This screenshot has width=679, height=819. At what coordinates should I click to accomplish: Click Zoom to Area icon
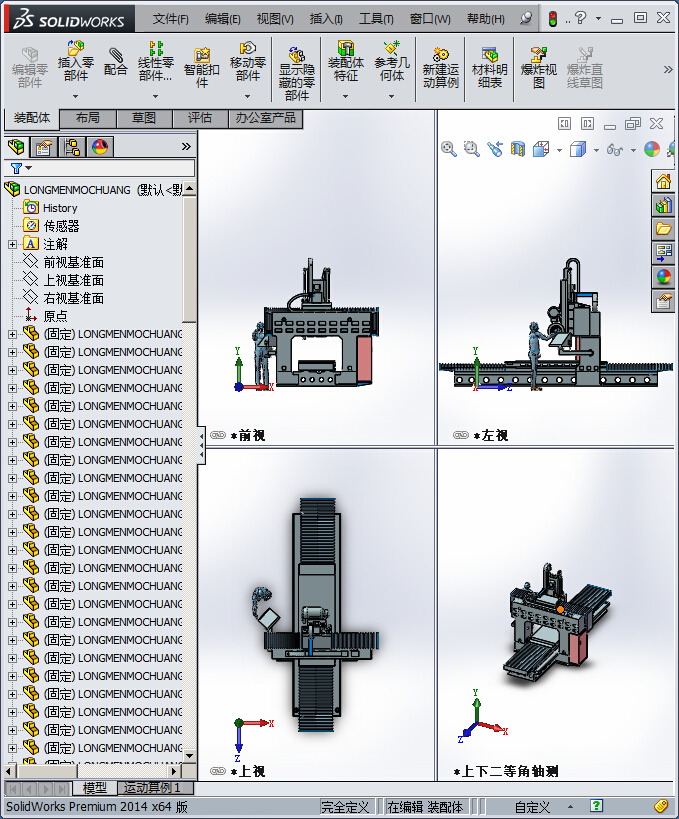click(x=472, y=149)
